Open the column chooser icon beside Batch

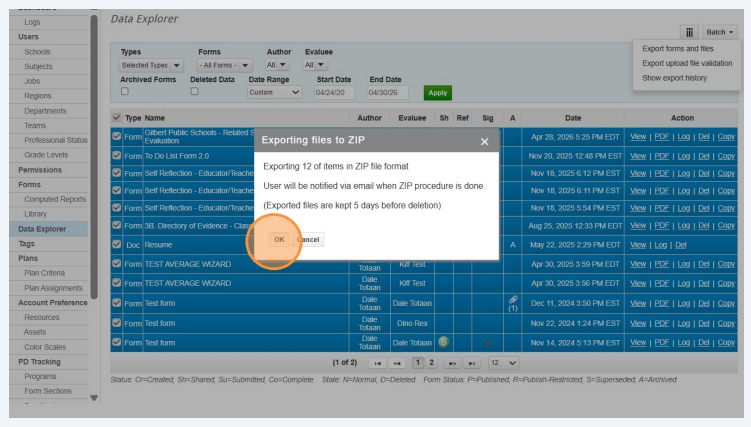(689, 32)
